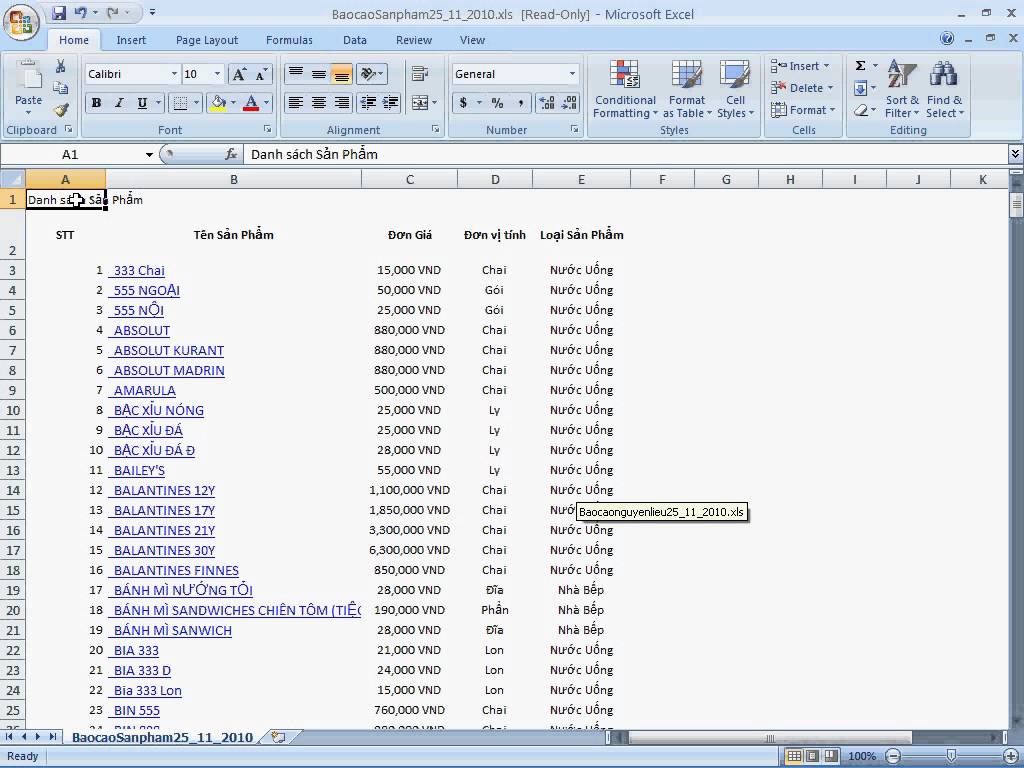
Task: Click the Sort & Filter icon
Action: [x=901, y=90]
